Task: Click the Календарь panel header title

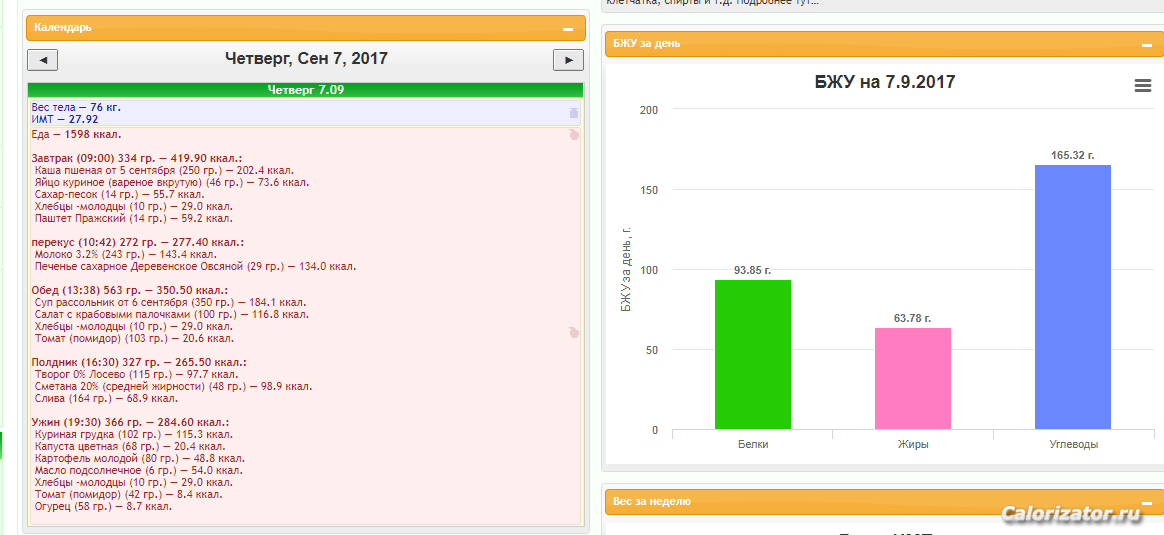Action: tap(63, 28)
